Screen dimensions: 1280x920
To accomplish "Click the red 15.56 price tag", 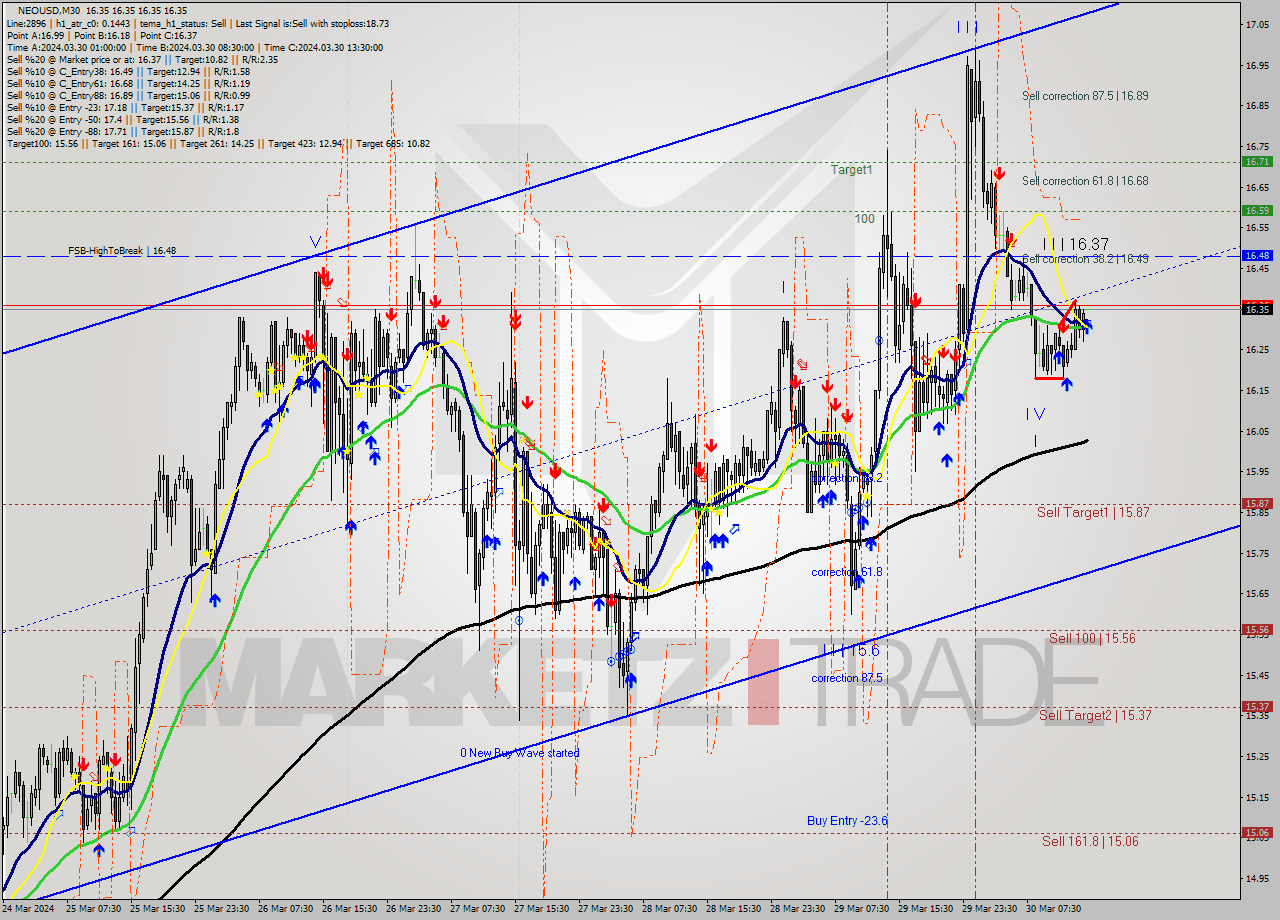I will click(x=1257, y=629).
